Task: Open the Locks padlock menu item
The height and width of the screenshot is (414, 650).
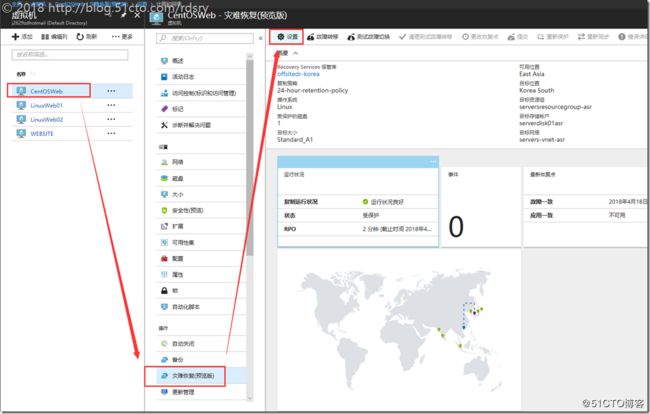Action: (201, 291)
